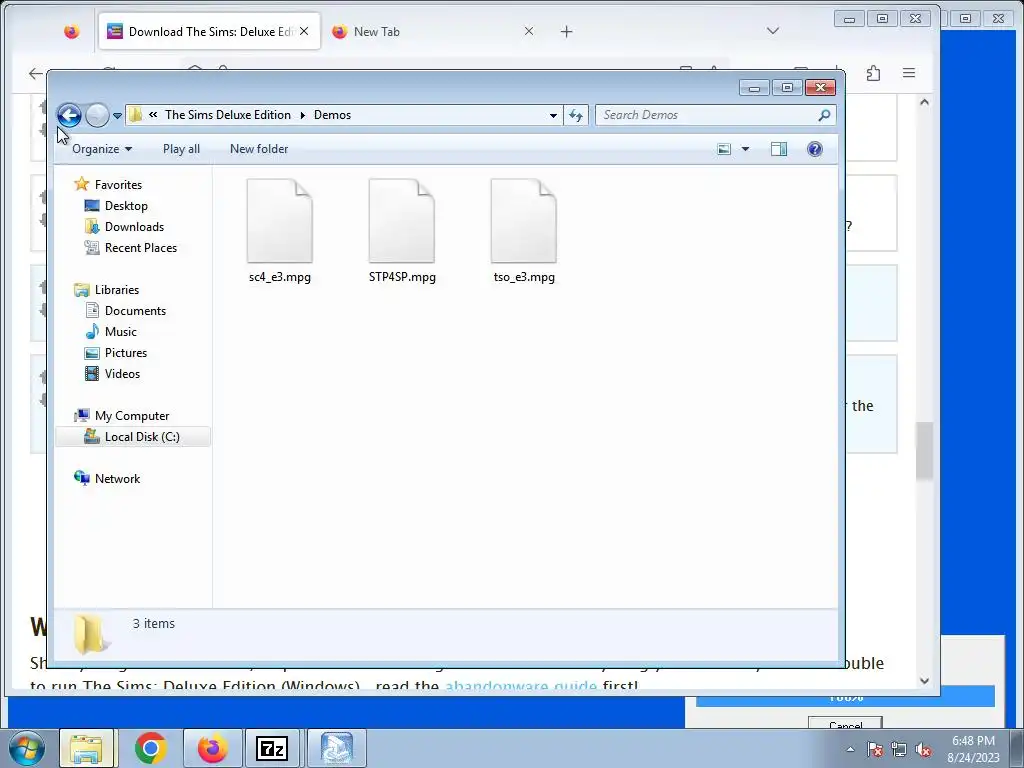Click the Firefox back arrow

click(x=36, y=74)
